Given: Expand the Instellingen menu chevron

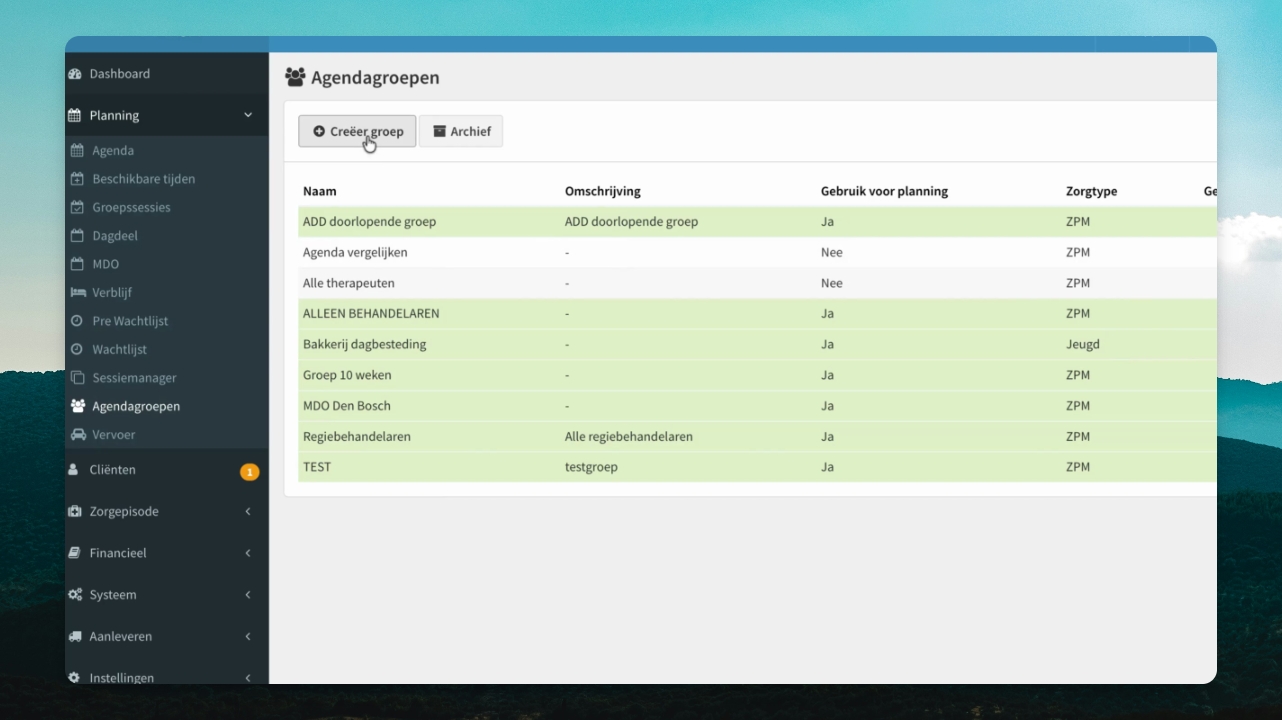Looking at the screenshot, I should (248, 678).
